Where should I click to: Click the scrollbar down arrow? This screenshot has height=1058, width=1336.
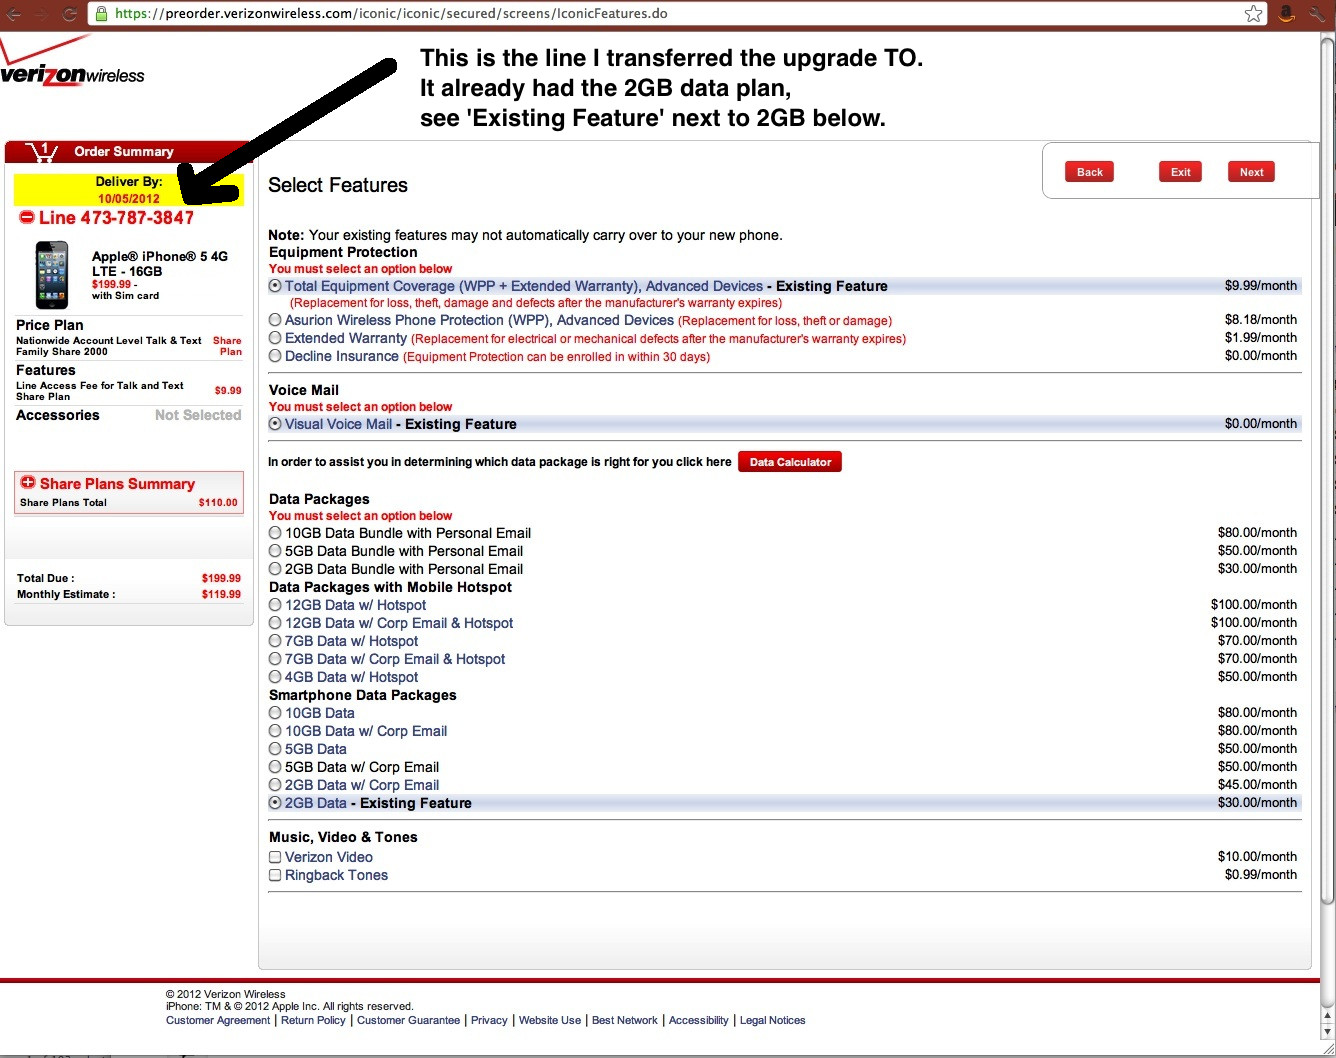[1328, 1031]
